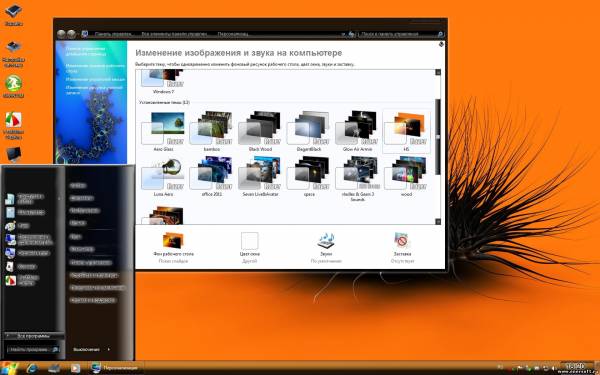The image size is (600, 375).
Task: Open the Заставка screen saver icon
Action: coord(402,241)
